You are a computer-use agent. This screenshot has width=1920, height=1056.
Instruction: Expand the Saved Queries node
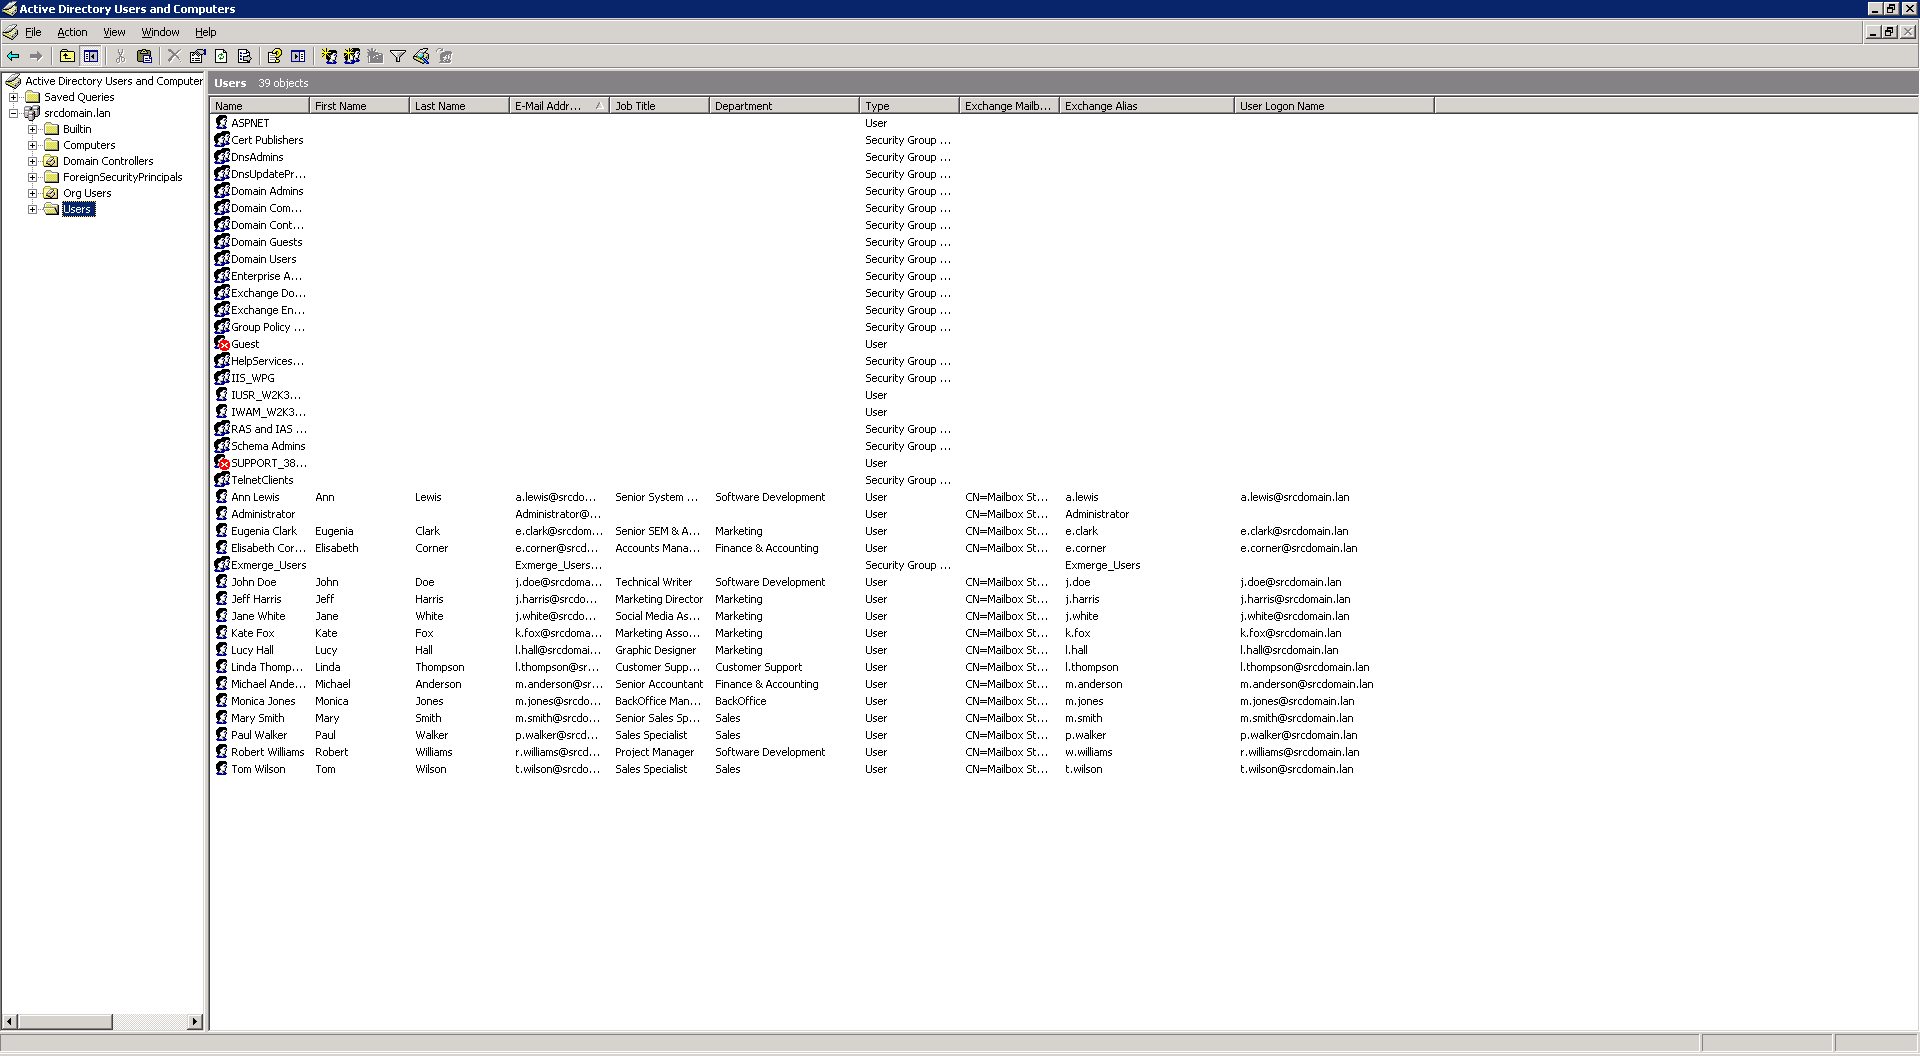pyautogui.click(x=12, y=96)
